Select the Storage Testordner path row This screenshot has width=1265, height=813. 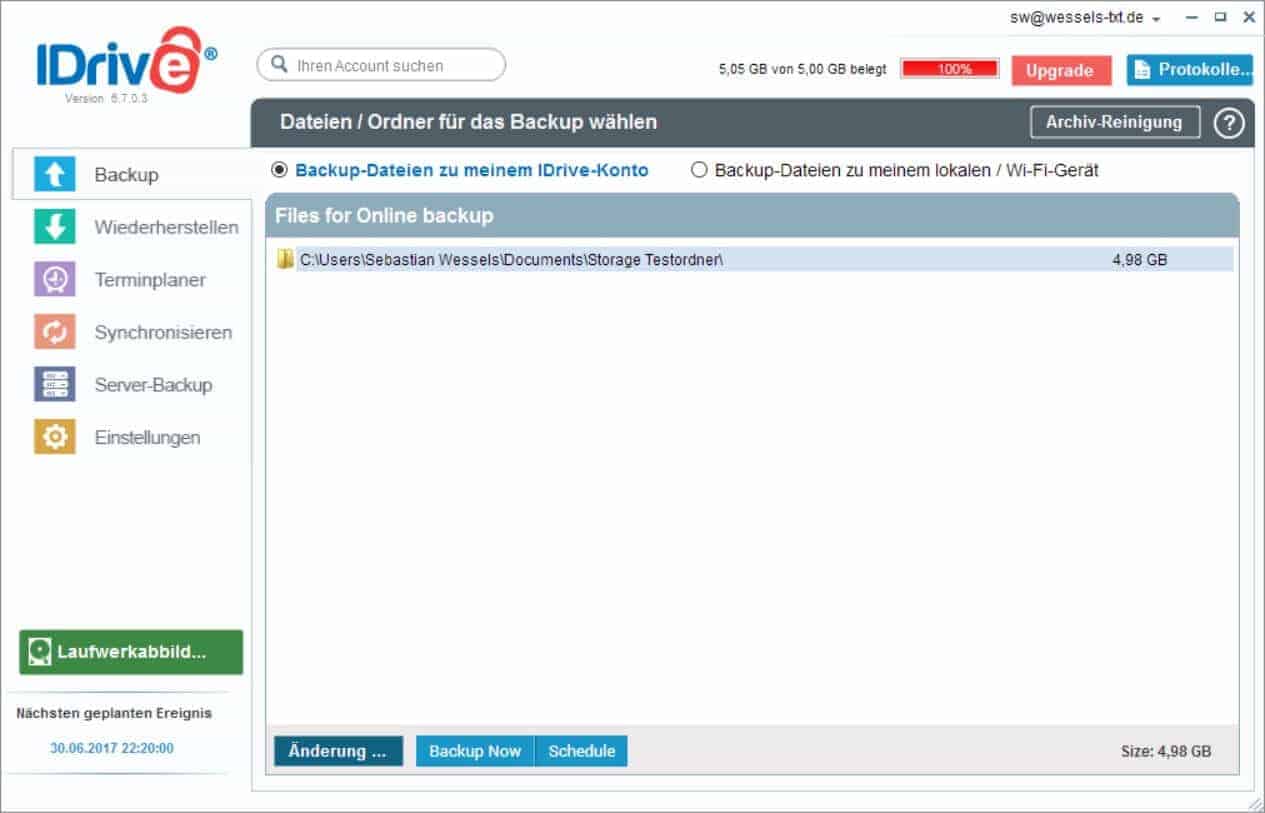753,260
